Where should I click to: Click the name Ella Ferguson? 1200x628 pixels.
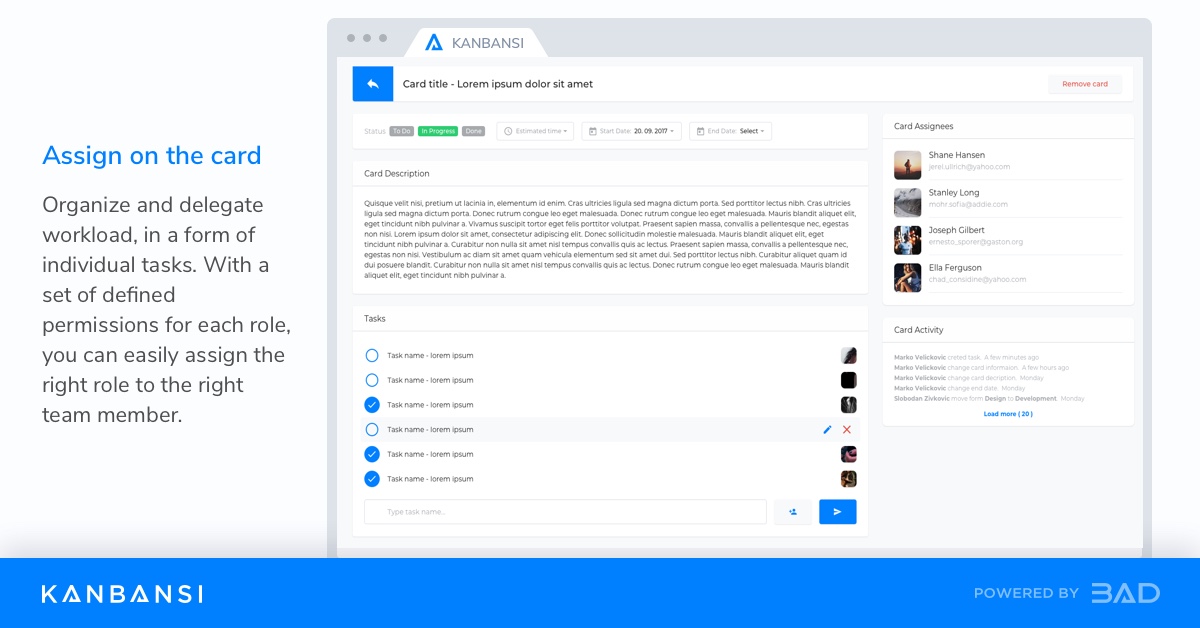(x=955, y=268)
